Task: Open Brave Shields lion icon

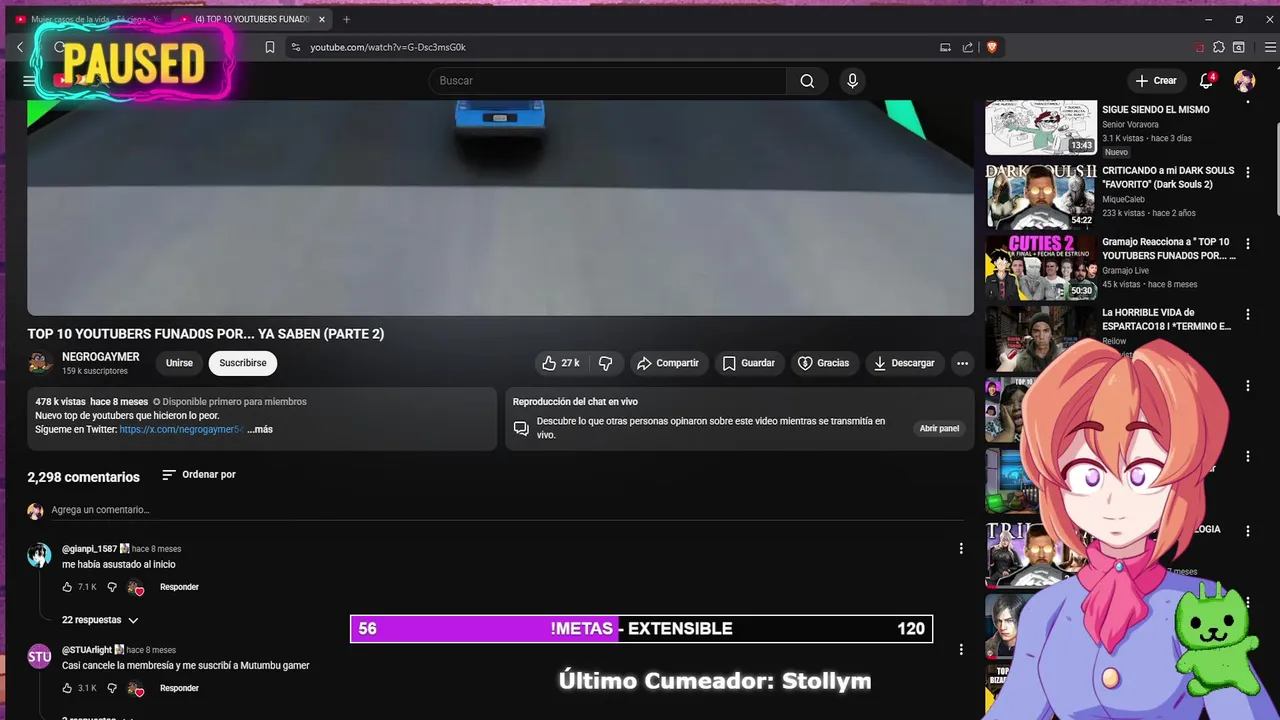Action: pyautogui.click(x=992, y=47)
